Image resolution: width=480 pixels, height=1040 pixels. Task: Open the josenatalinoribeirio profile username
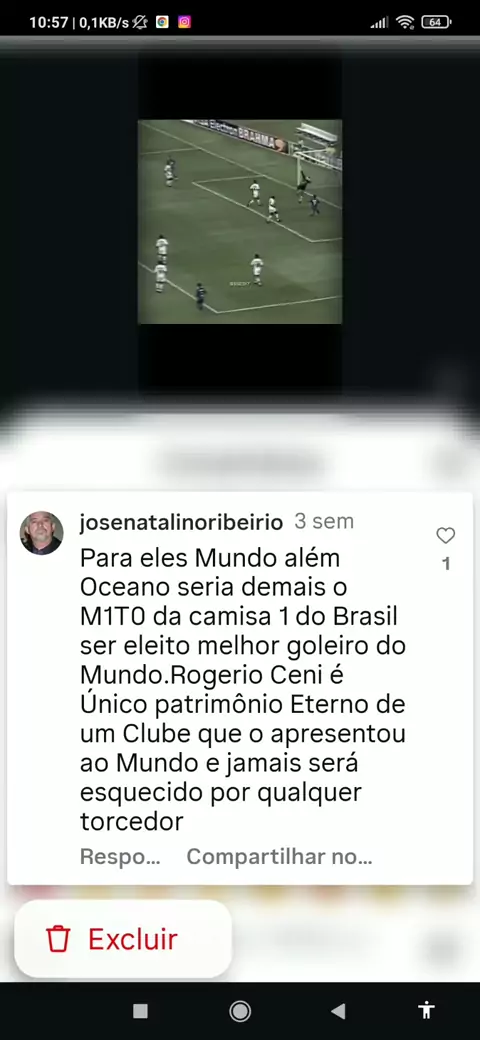click(181, 522)
